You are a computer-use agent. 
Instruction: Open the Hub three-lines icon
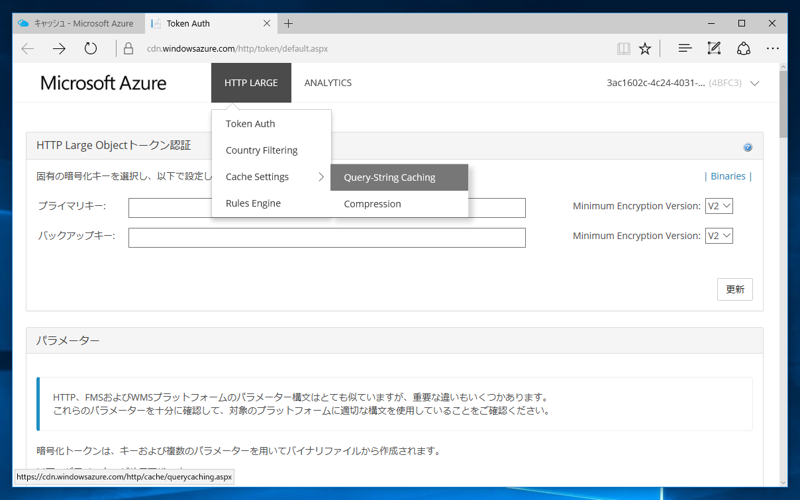point(685,48)
